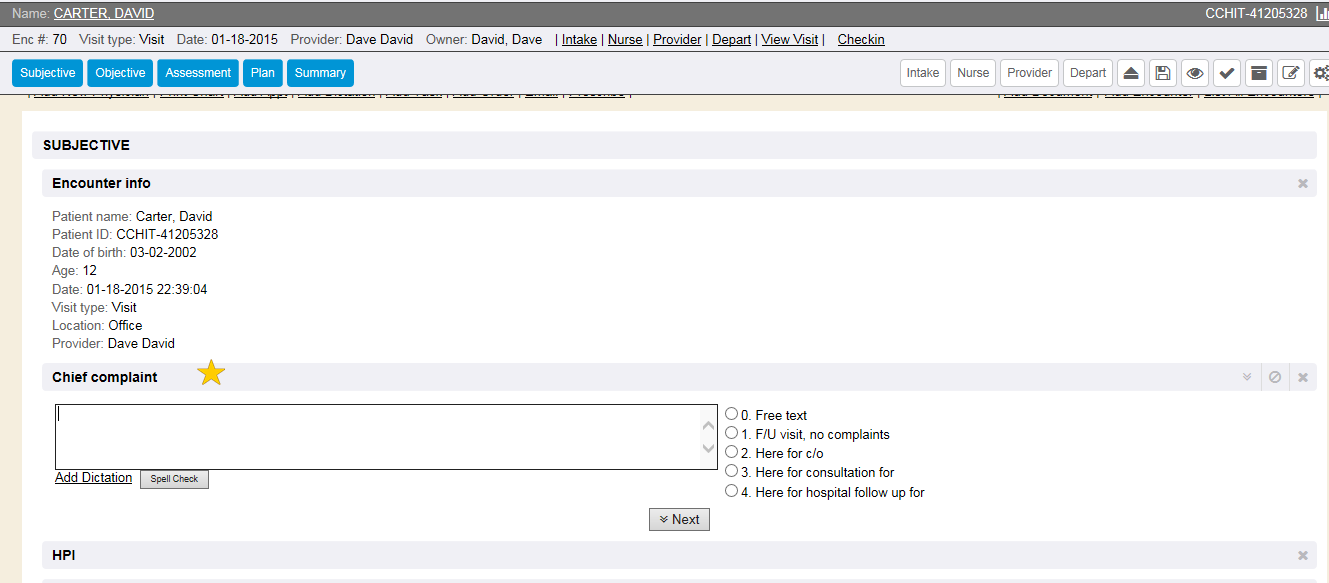The height and width of the screenshot is (583, 1329).
Task: Click the eject icon in toolbar
Action: click(1131, 73)
